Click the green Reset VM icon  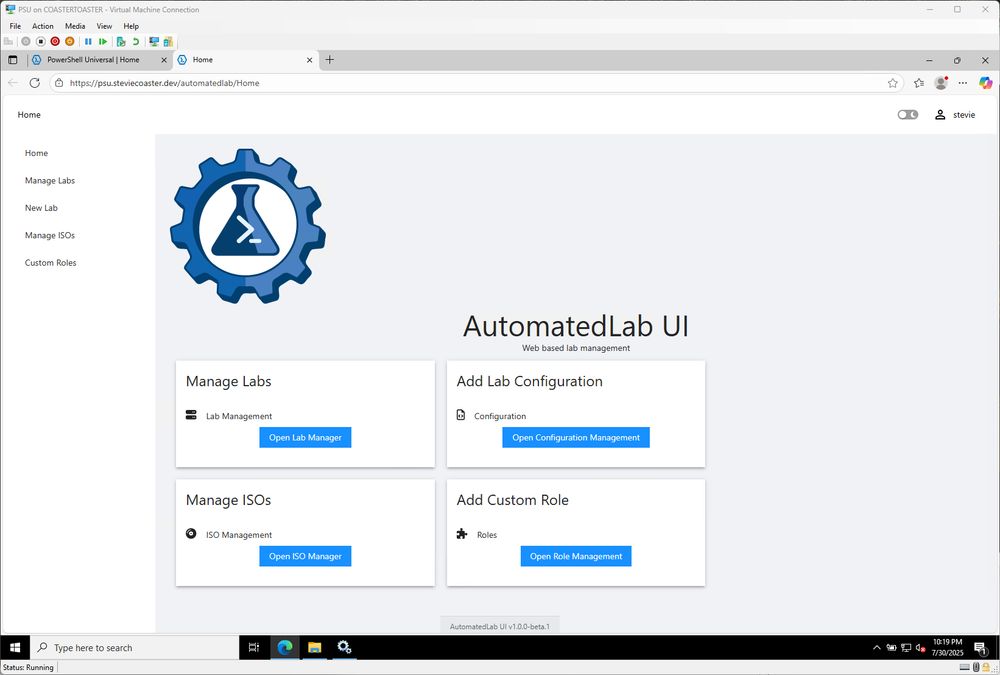point(103,41)
